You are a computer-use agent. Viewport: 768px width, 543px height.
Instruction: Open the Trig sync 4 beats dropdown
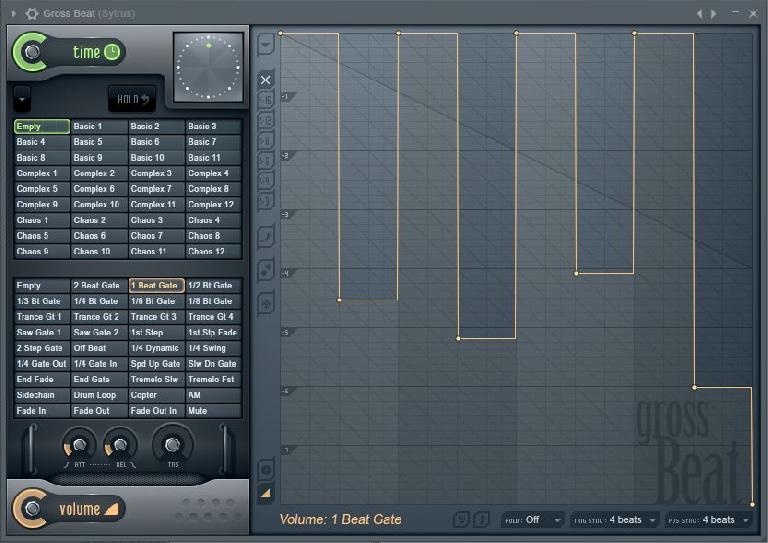[x=614, y=520]
